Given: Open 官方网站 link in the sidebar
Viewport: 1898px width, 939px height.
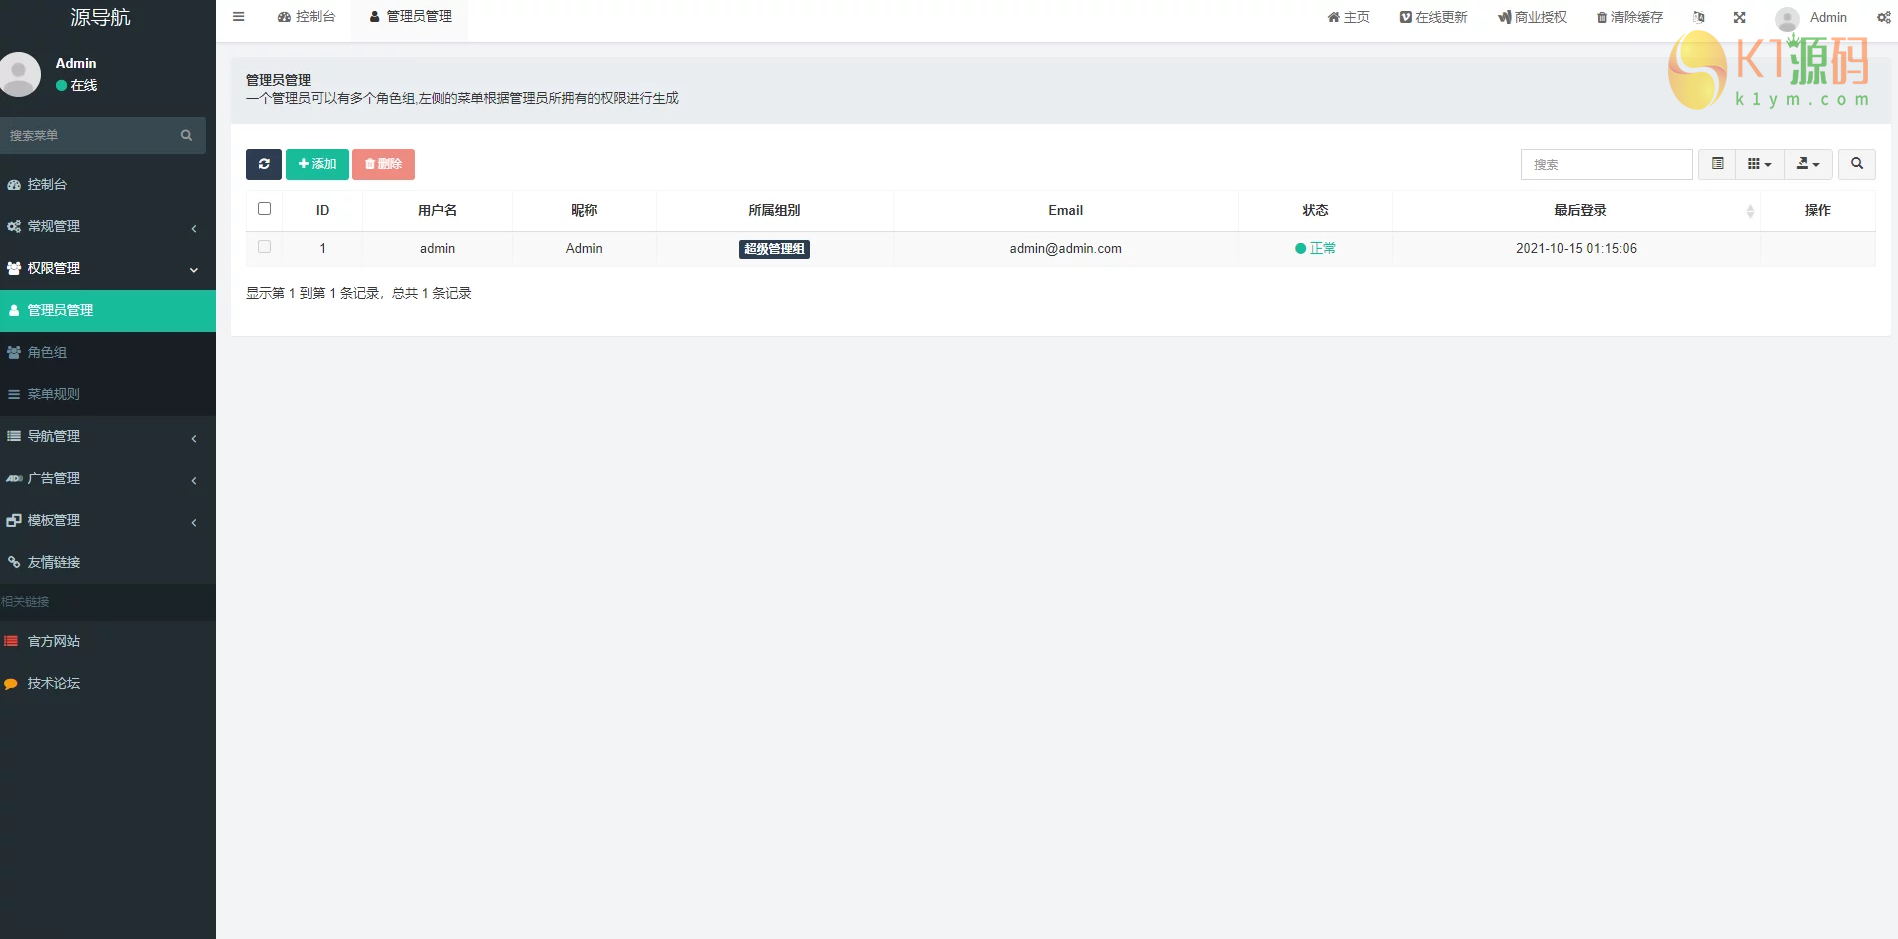Looking at the screenshot, I should 108,641.
